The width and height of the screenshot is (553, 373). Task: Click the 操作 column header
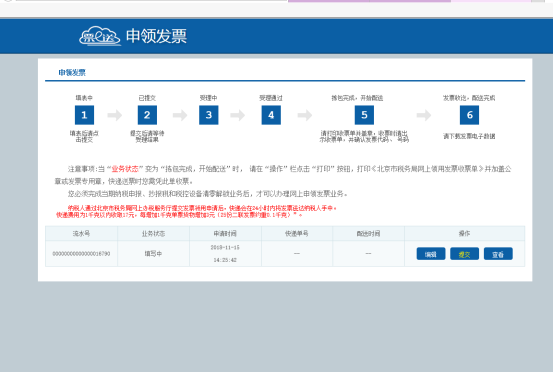464,233
